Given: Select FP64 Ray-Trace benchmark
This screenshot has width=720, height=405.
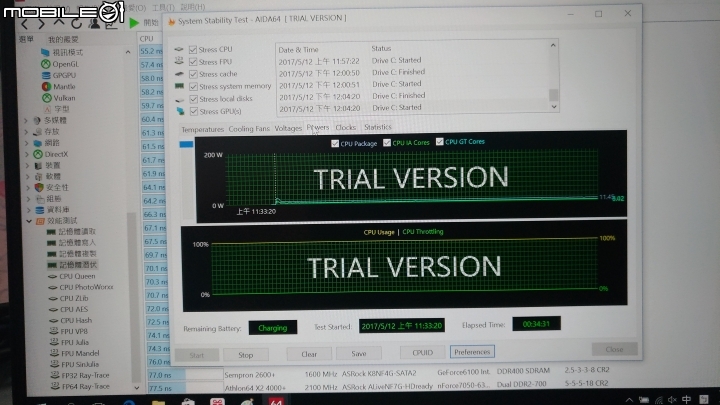Looking at the screenshot, I should point(86,386).
